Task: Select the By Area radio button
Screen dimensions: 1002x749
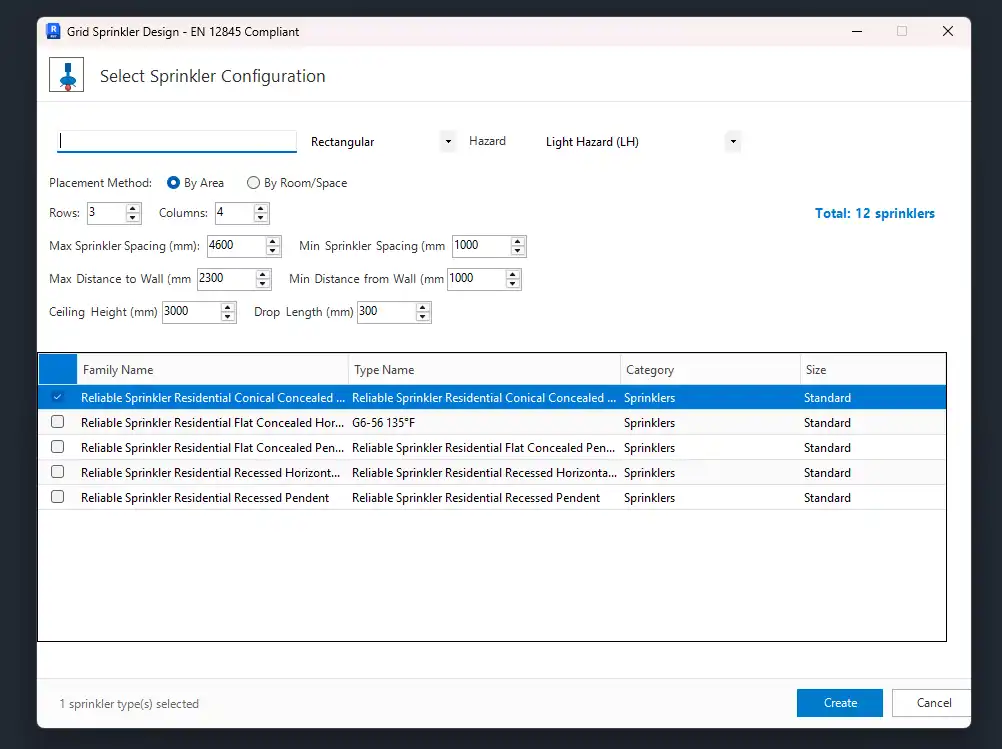Action: tap(174, 183)
